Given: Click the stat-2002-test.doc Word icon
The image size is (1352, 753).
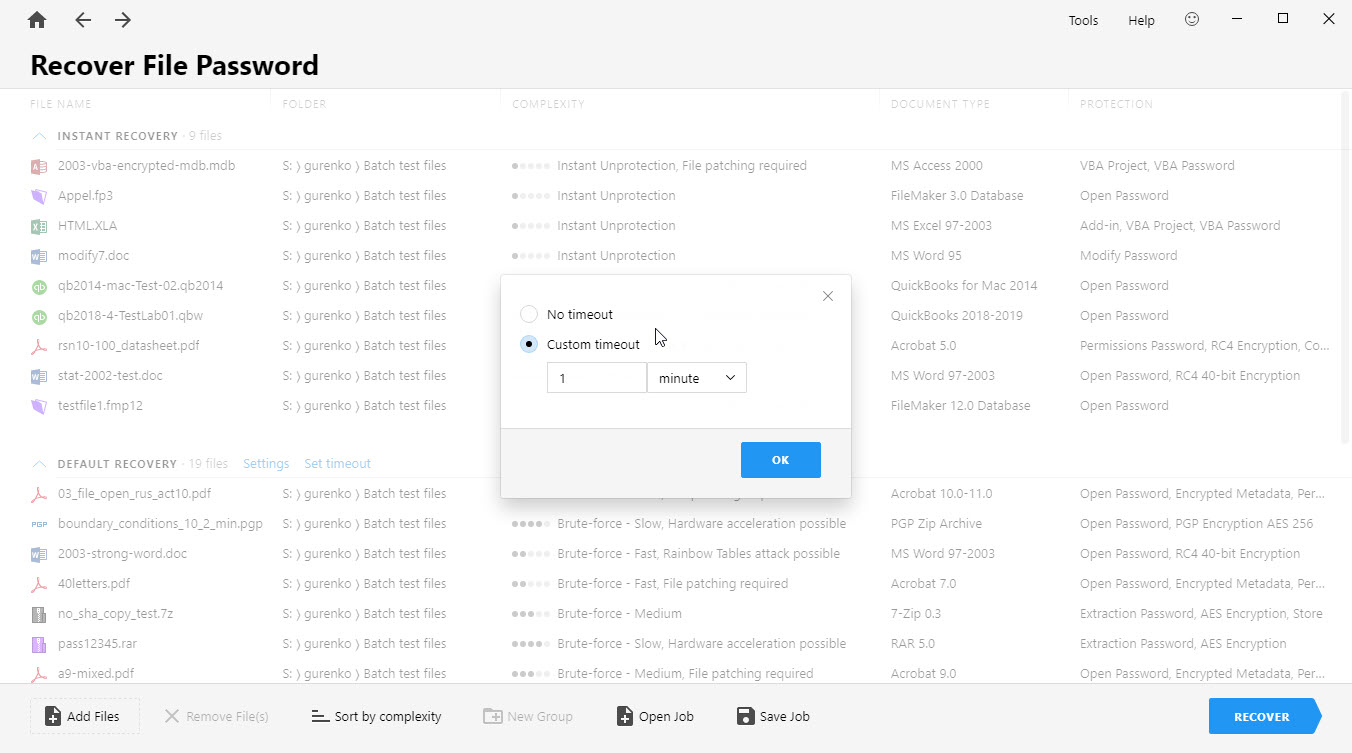Looking at the screenshot, I should coord(39,376).
